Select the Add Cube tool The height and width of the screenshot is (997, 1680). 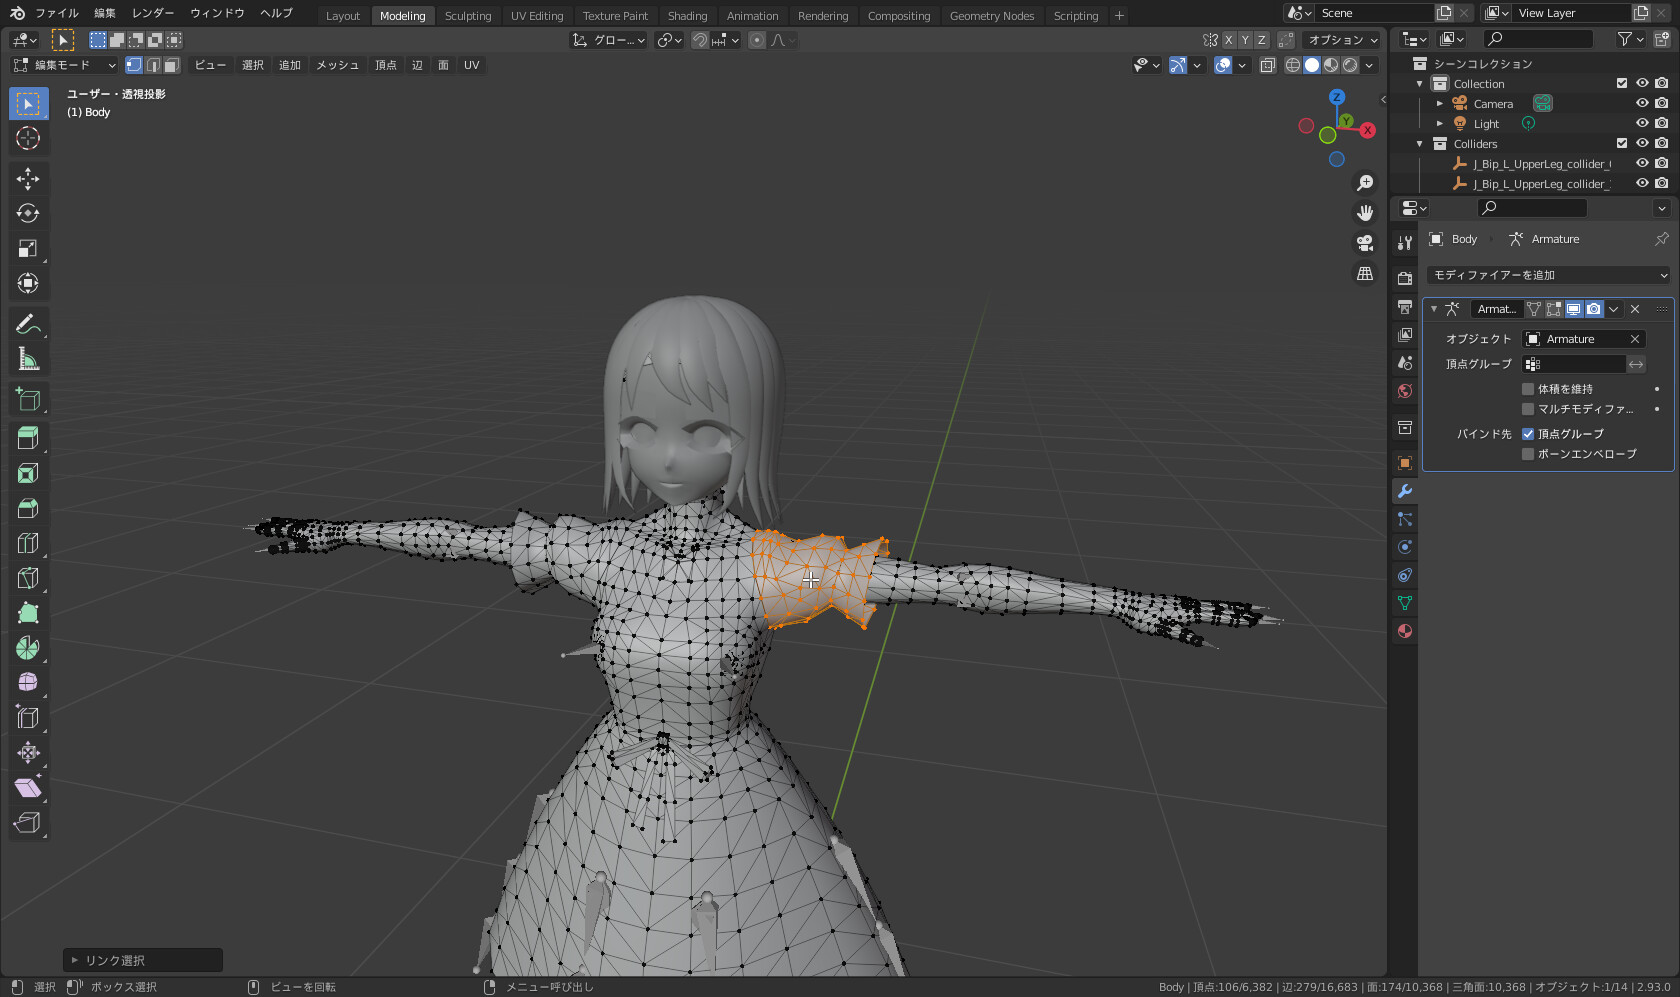[x=28, y=400]
